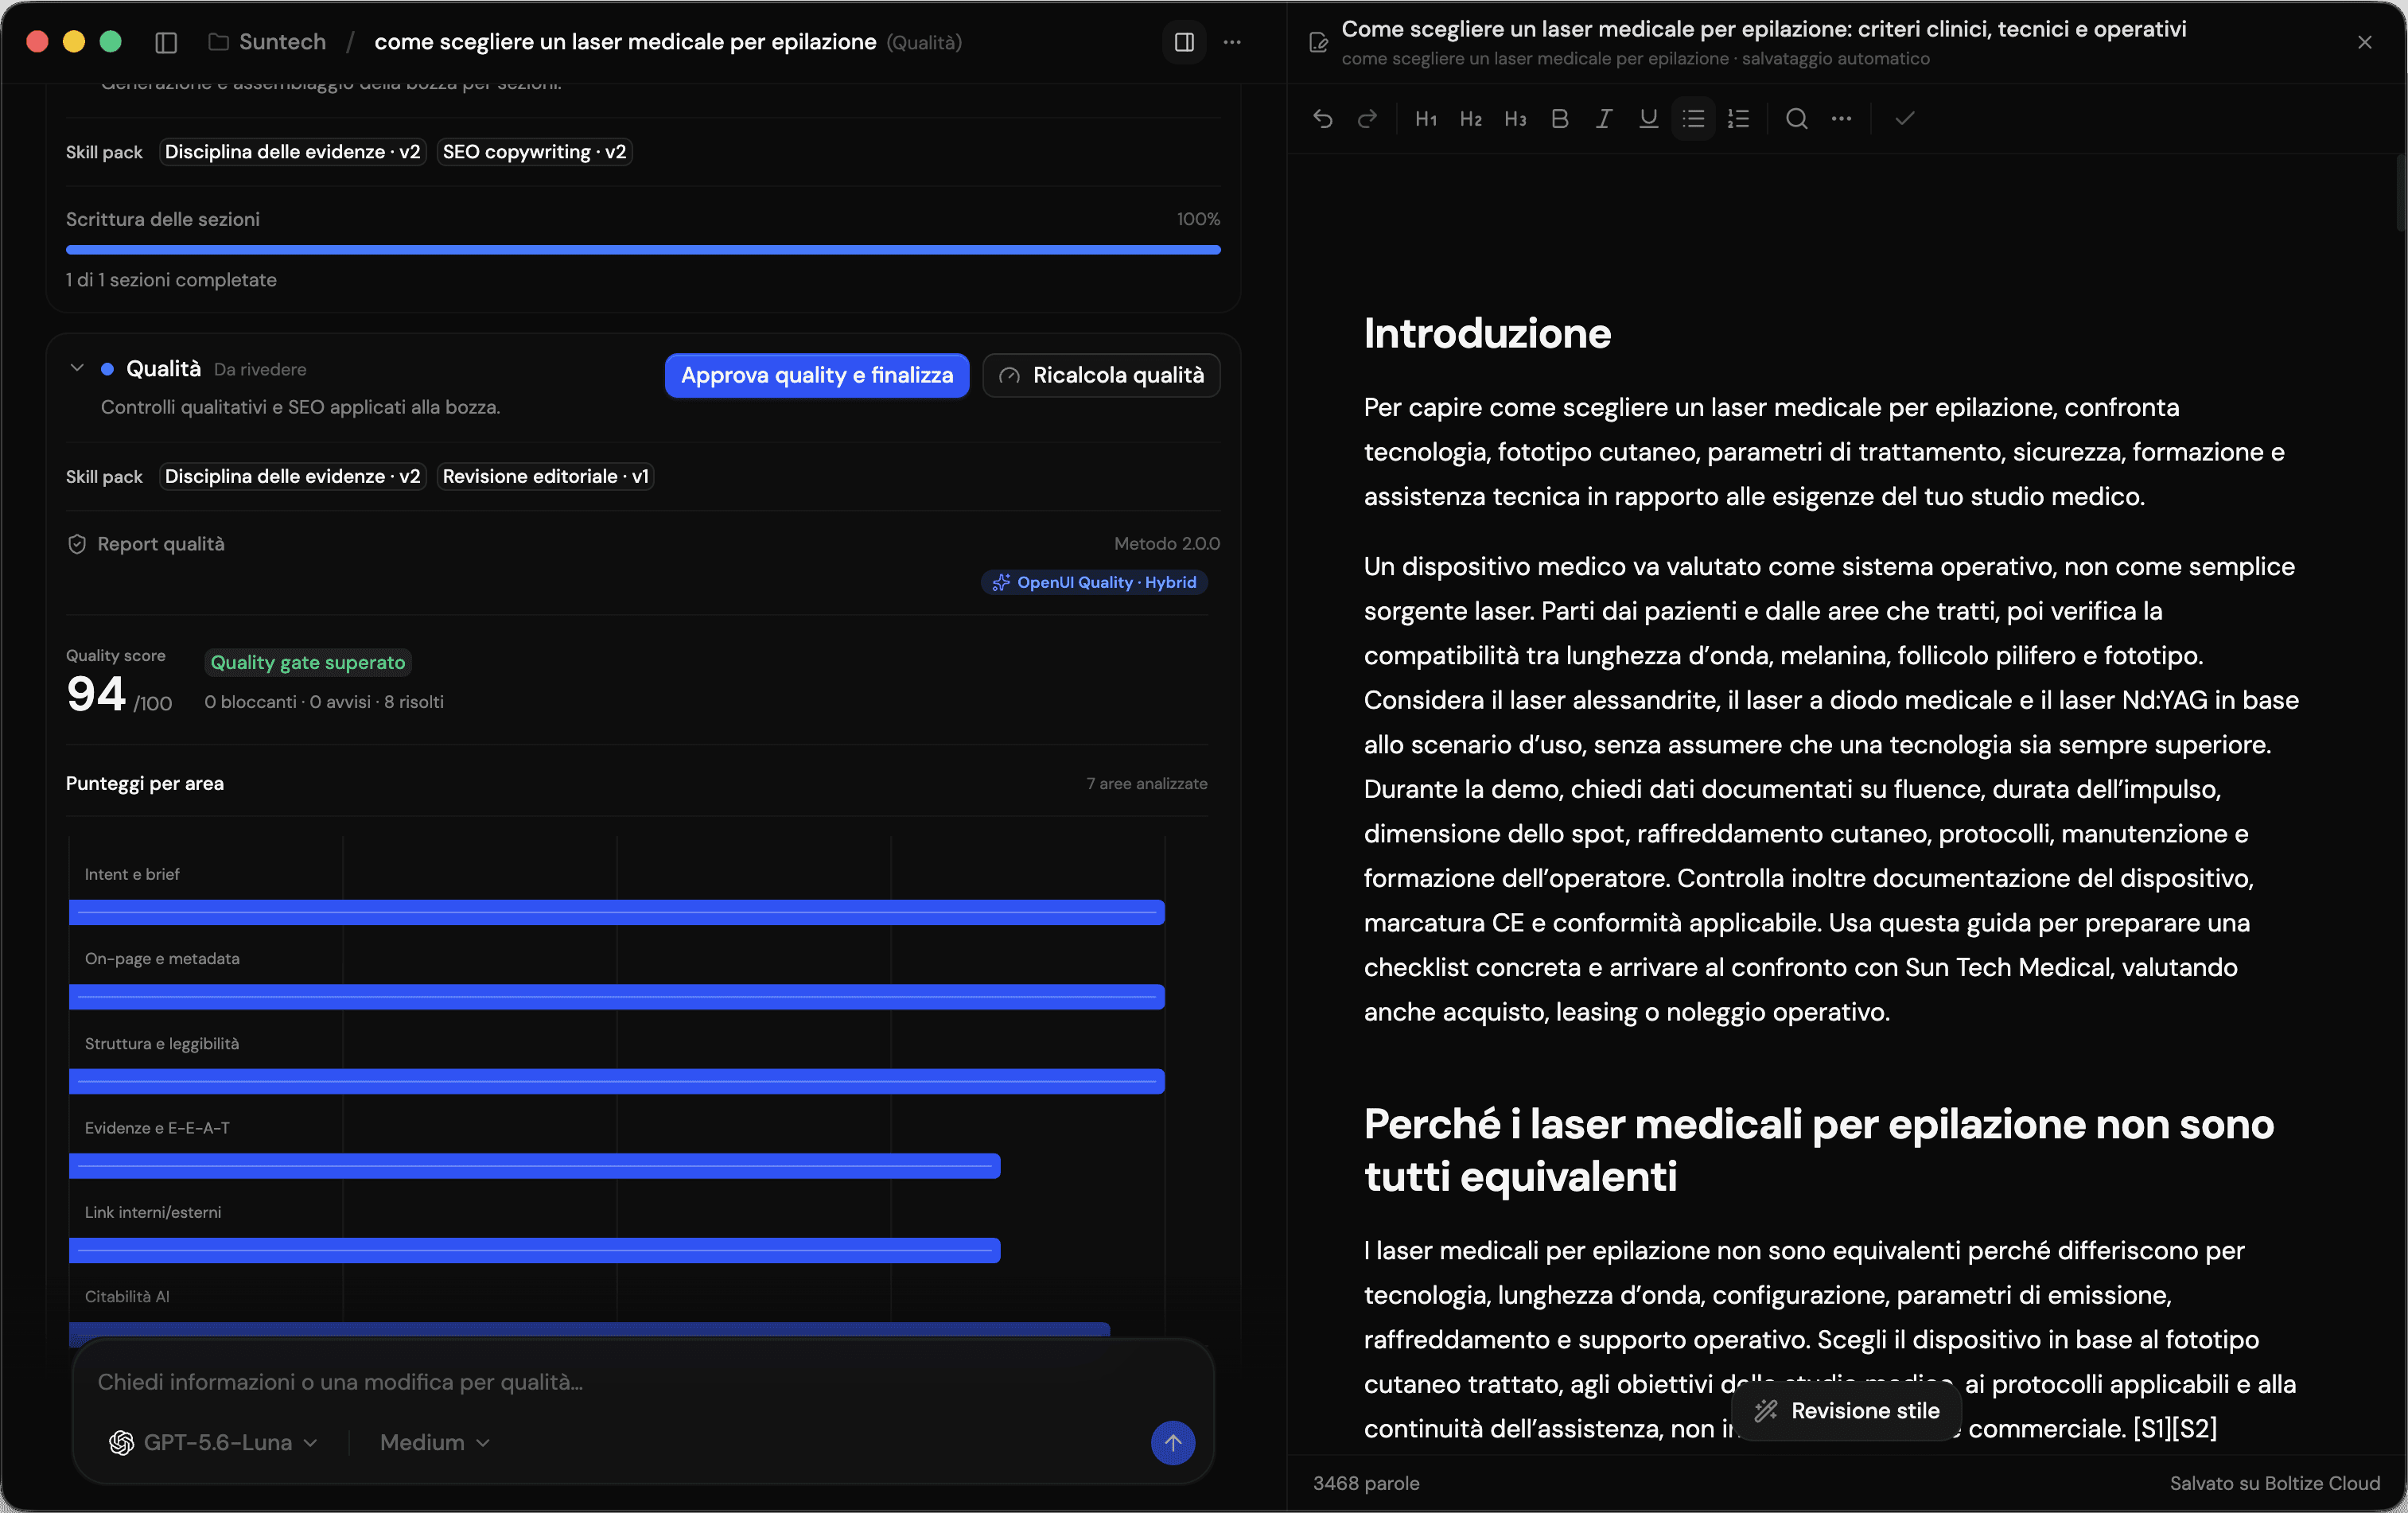Open search in the editor toolbar
The width and height of the screenshot is (2408, 1513).
coord(1796,119)
